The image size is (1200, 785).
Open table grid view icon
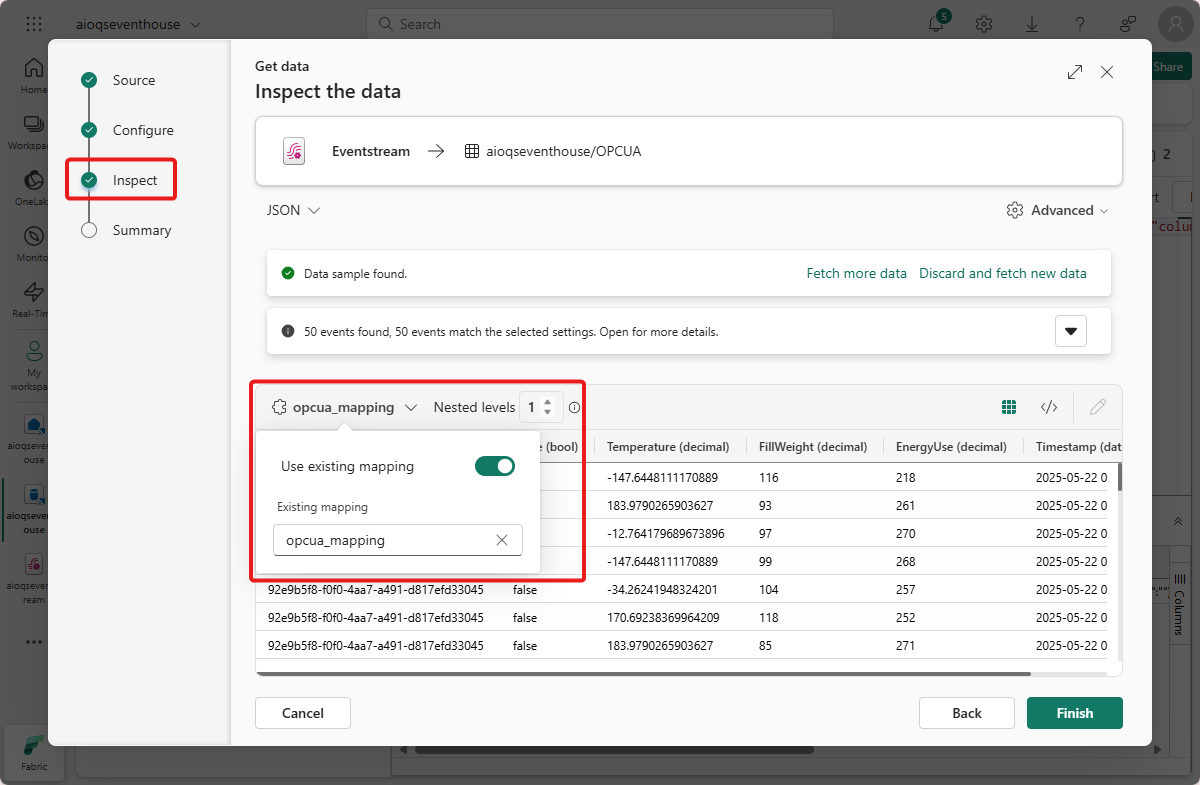[1009, 407]
